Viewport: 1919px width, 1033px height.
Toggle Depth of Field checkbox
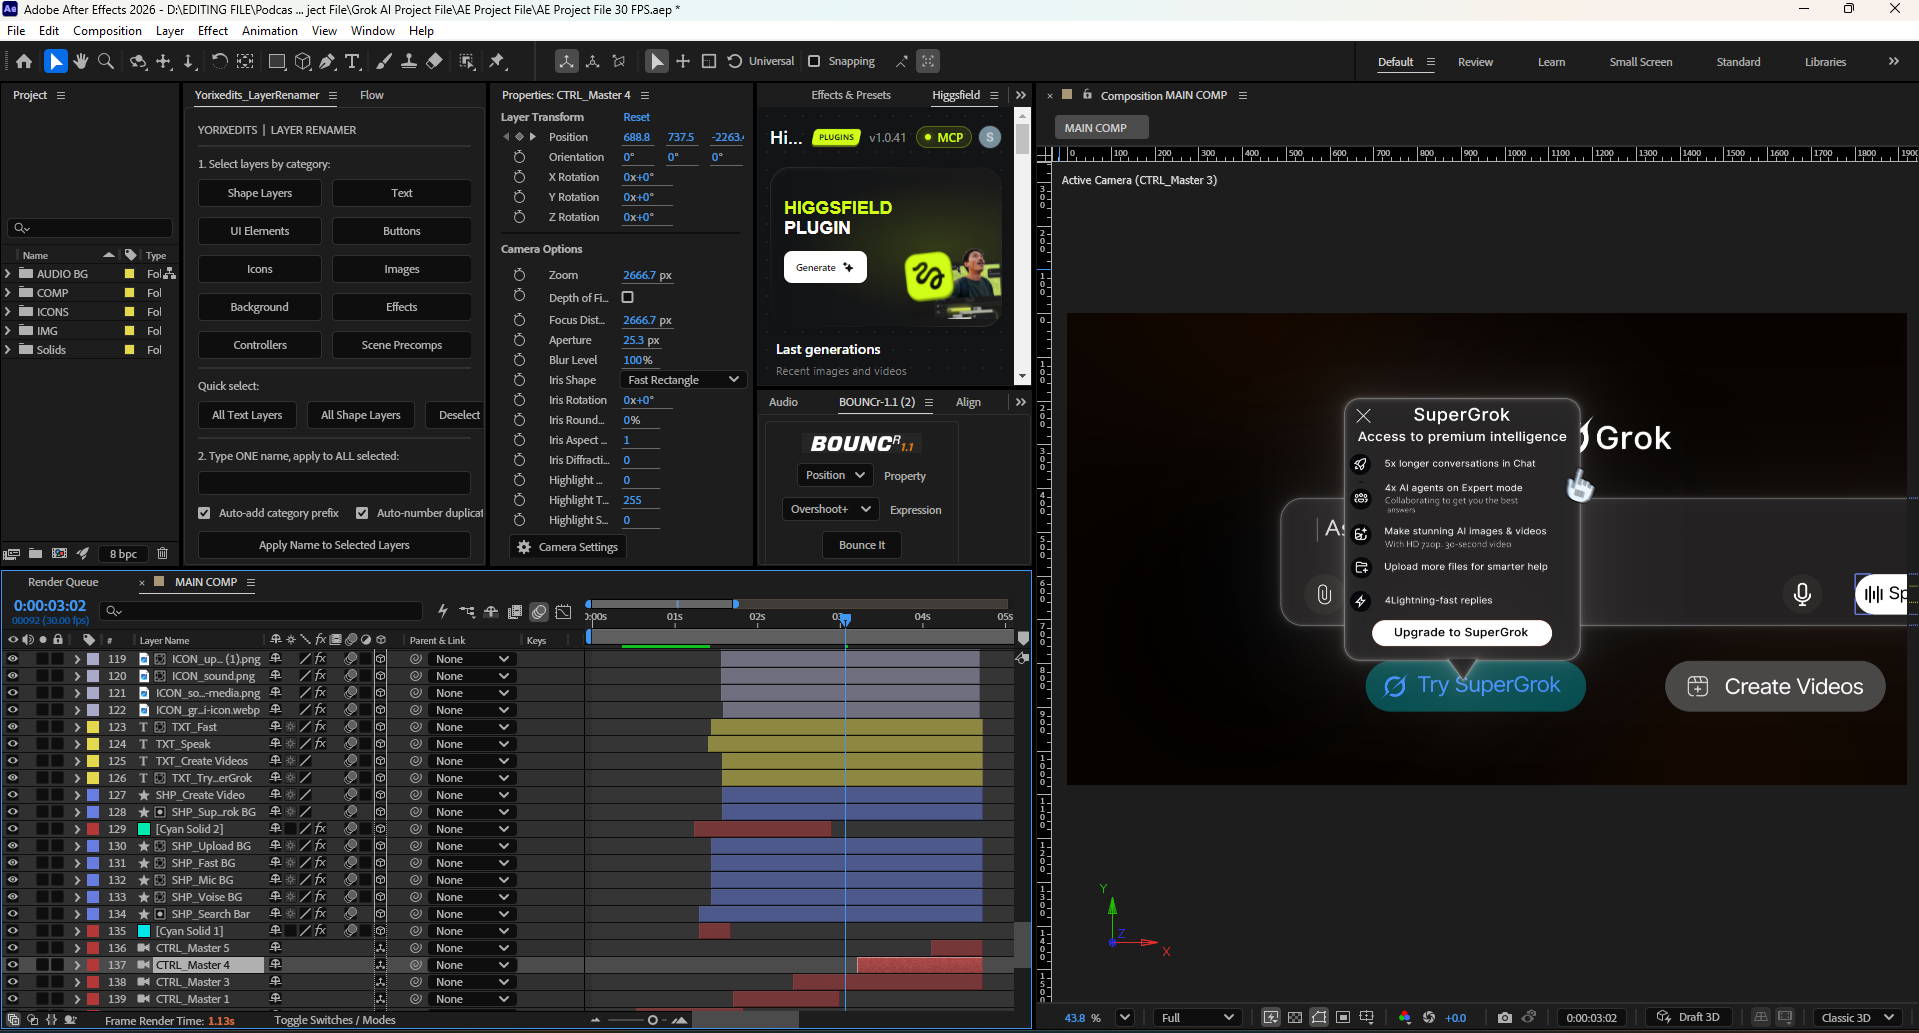point(628,297)
